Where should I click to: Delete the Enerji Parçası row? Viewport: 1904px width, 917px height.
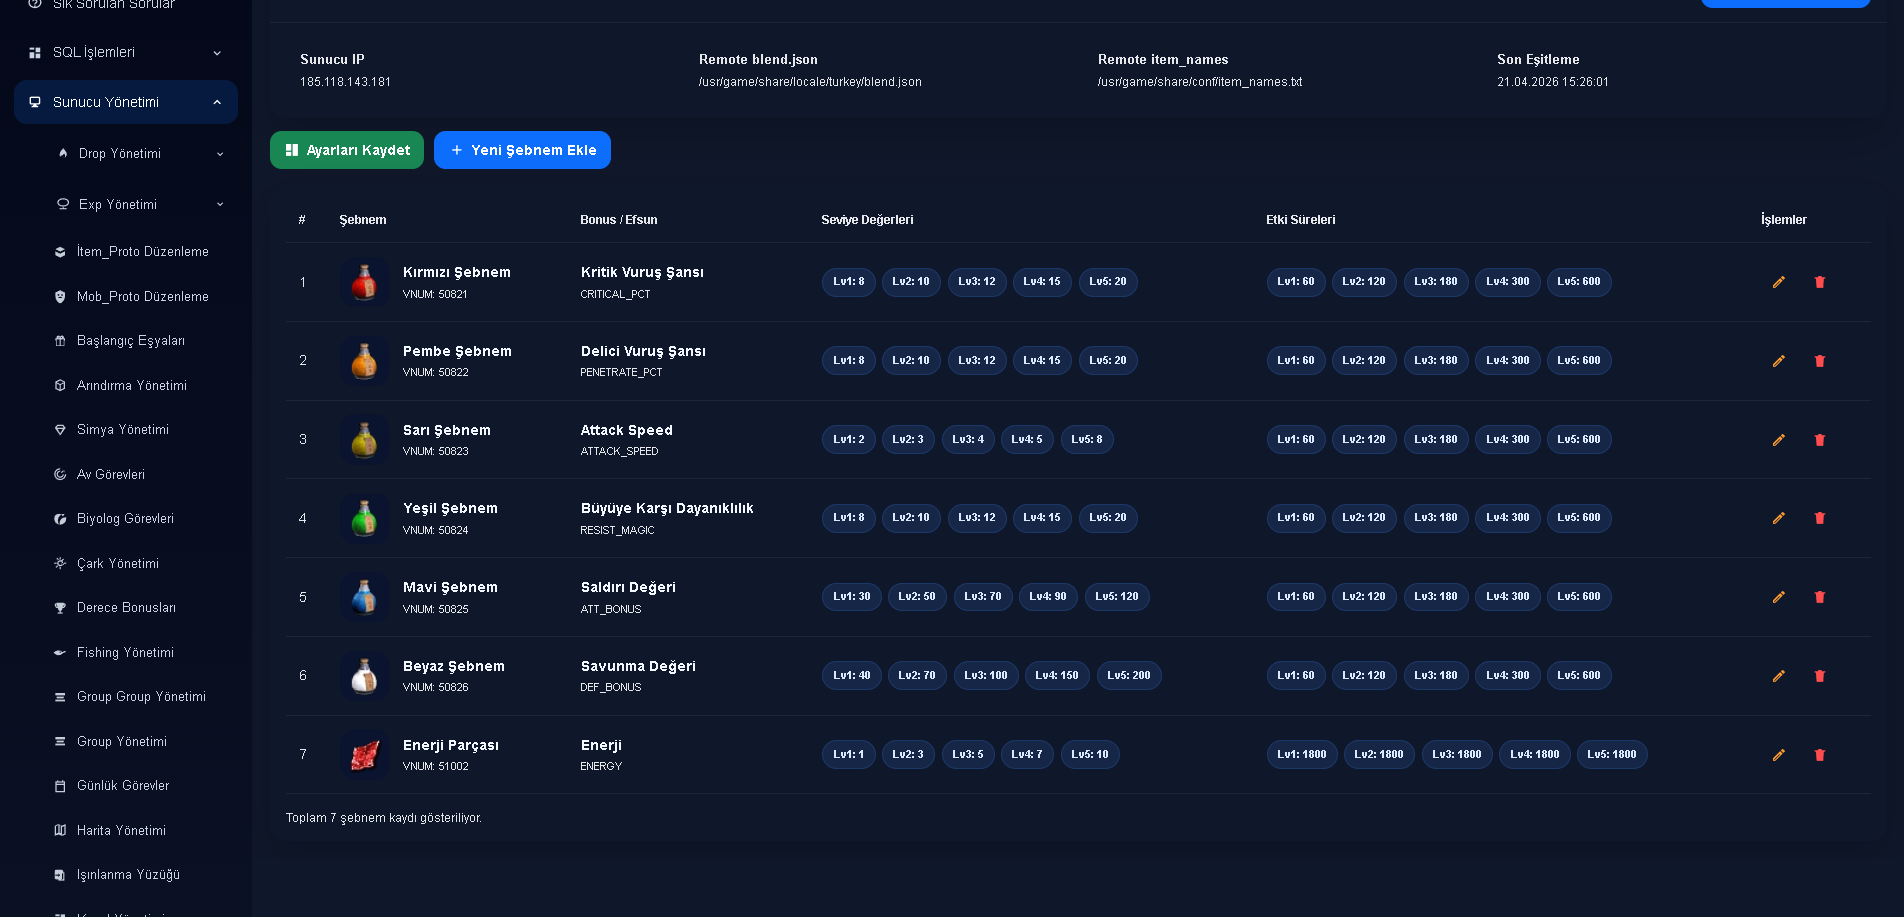tap(1819, 755)
